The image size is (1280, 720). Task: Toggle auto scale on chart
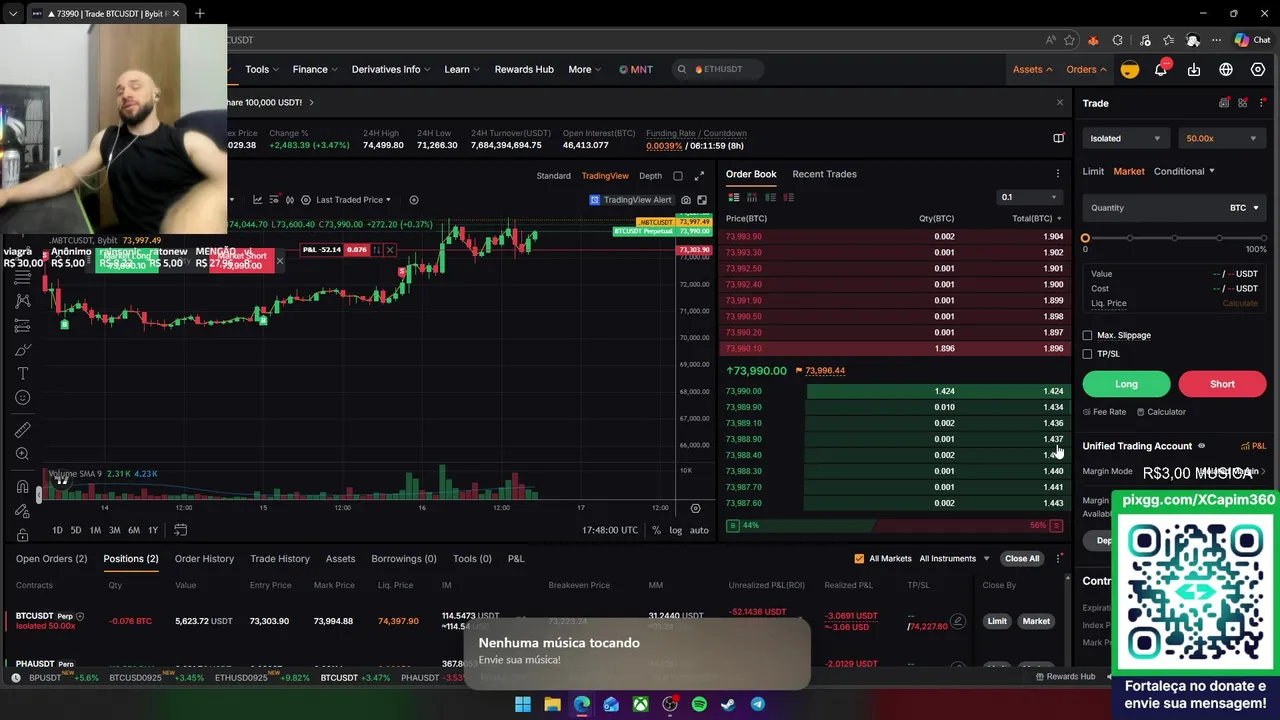pos(699,530)
